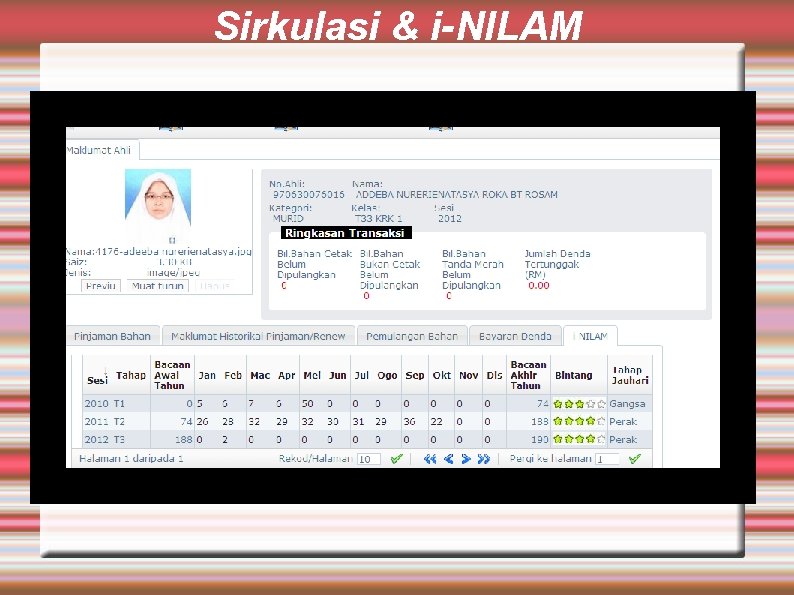Click the MURID category value
Viewport: 794px width, 595px height.
(288, 219)
